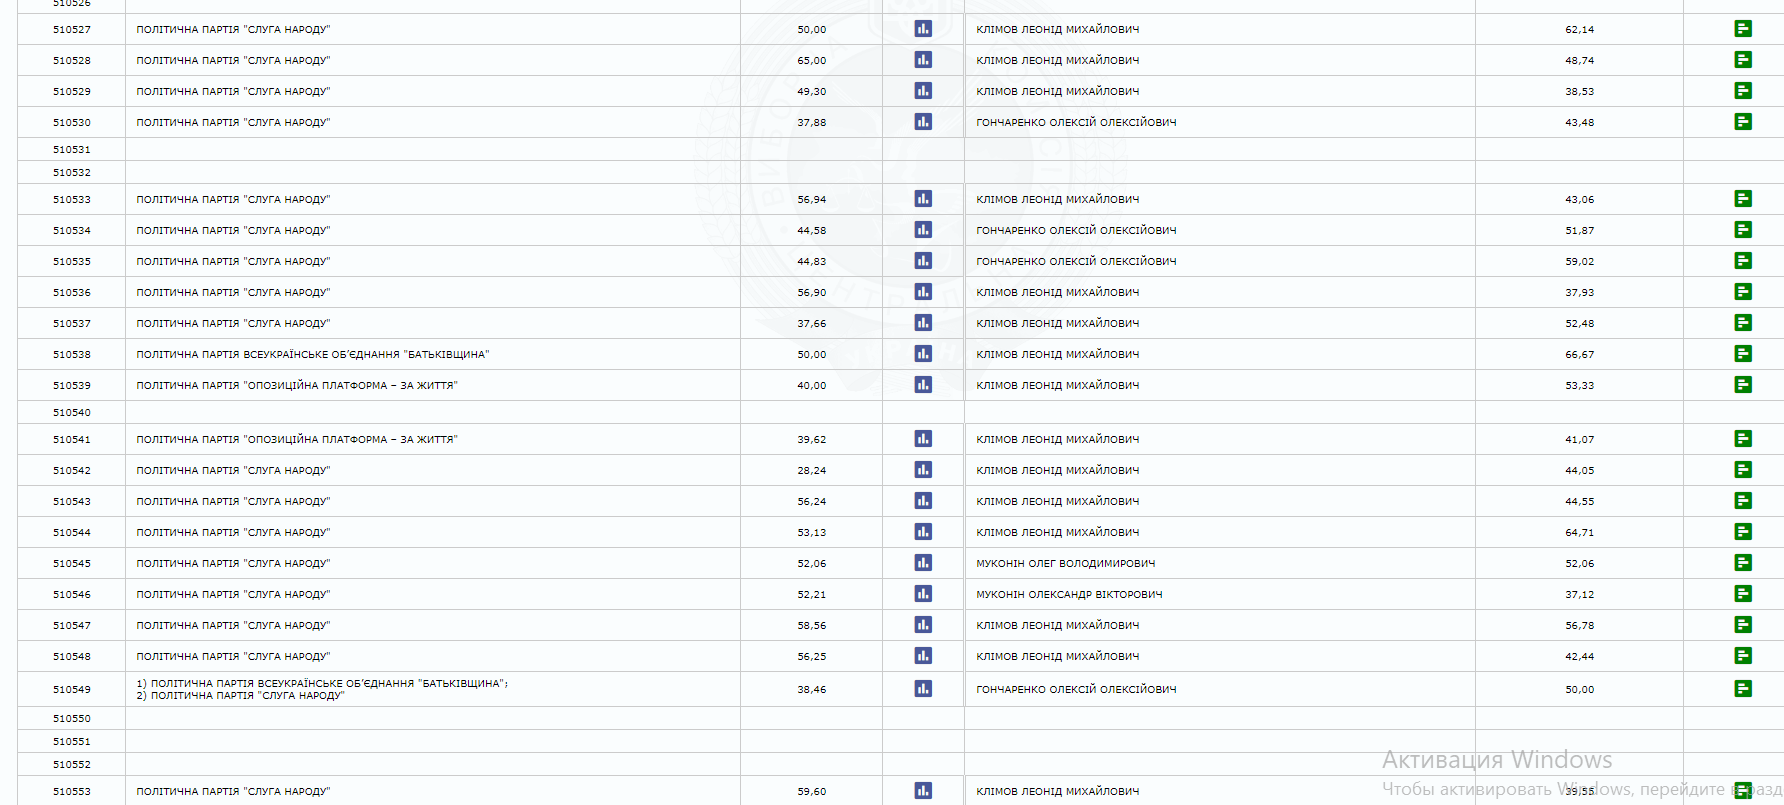Click candidate name in row 510535

pos(1076,262)
